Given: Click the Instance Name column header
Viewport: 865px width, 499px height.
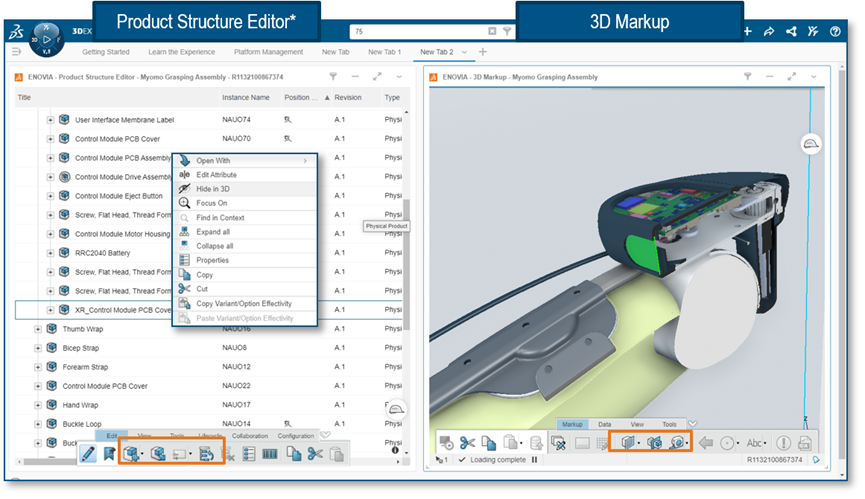Looking at the screenshot, I should pos(245,98).
